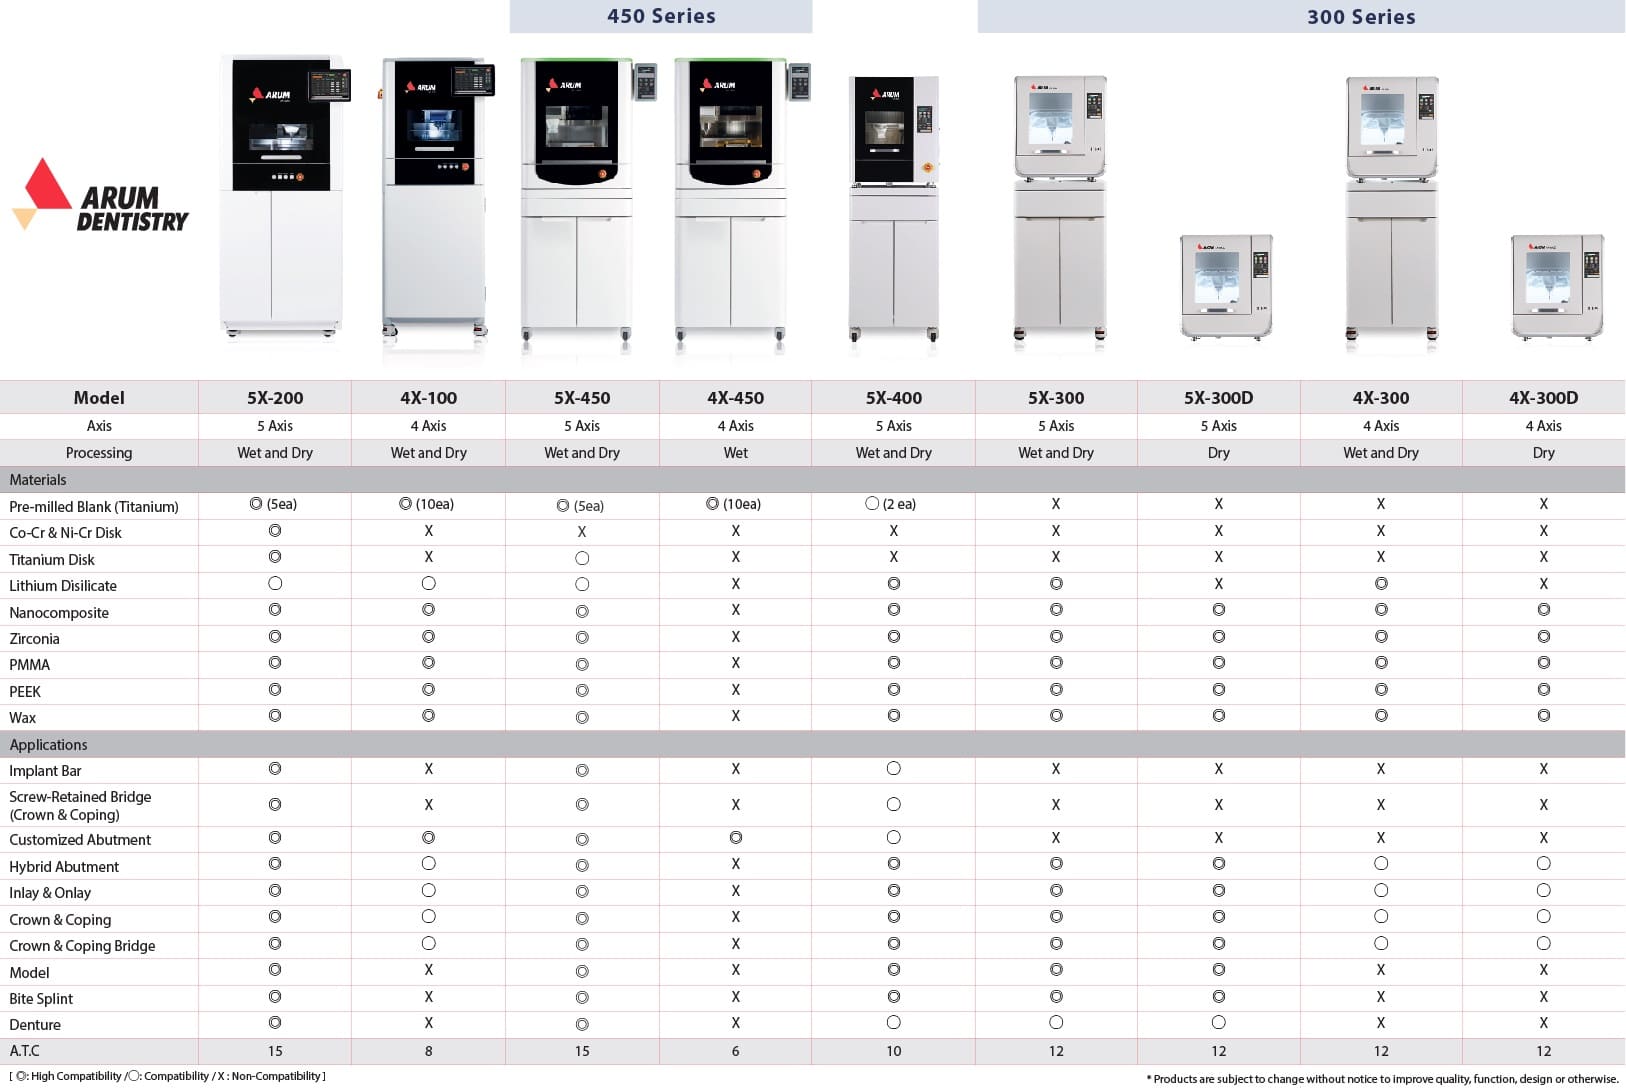This screenshot has height=1088, width=1626.
Task: Click the Applications section header
Action: [x=48, y=745]
